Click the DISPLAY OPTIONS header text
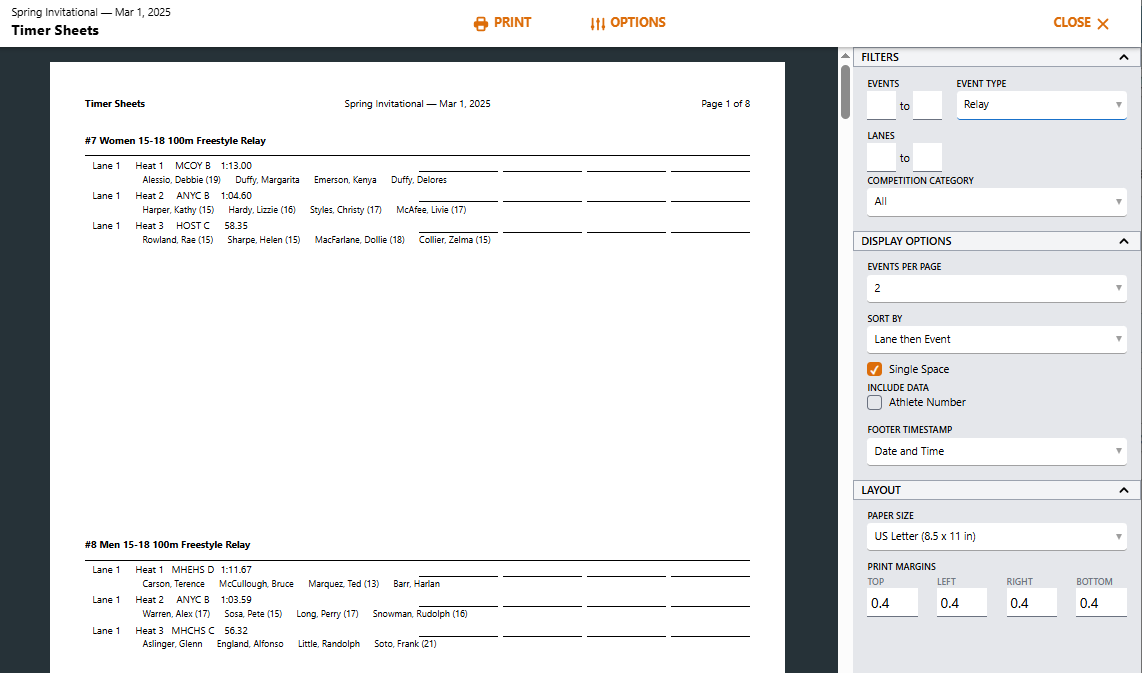1142x673 pixels. click(906, 241)
